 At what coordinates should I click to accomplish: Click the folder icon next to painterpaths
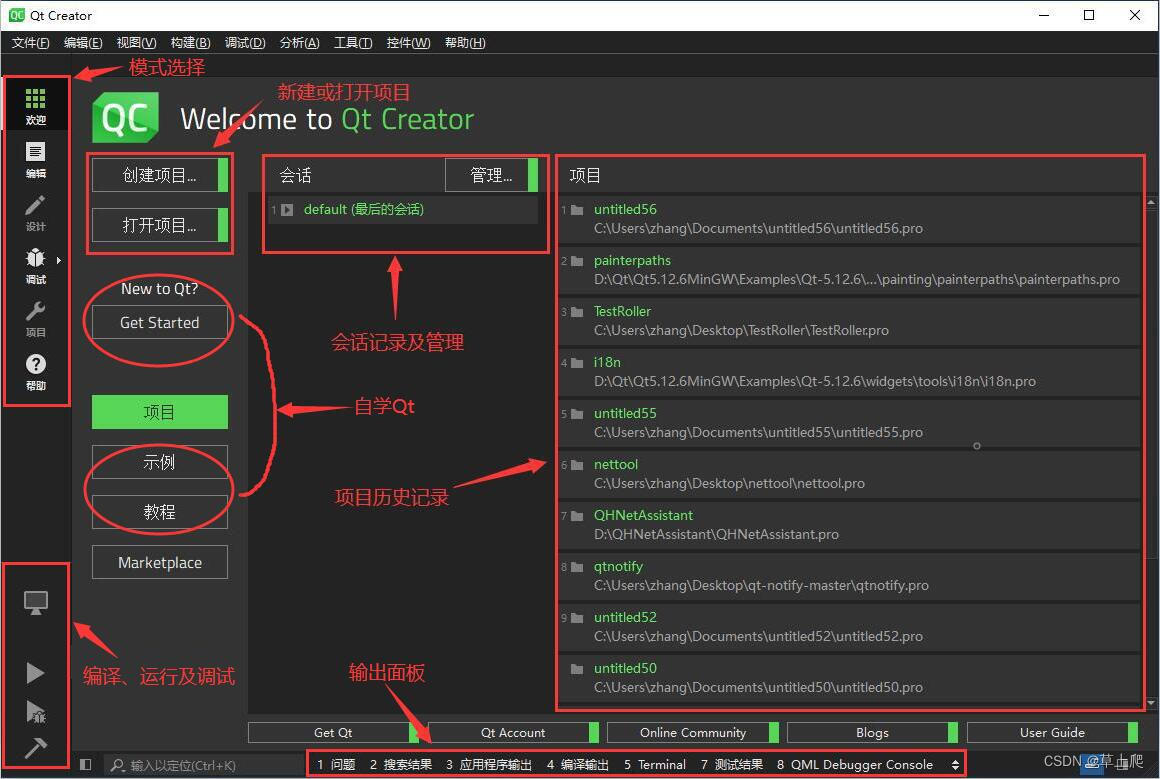point(577,261)
